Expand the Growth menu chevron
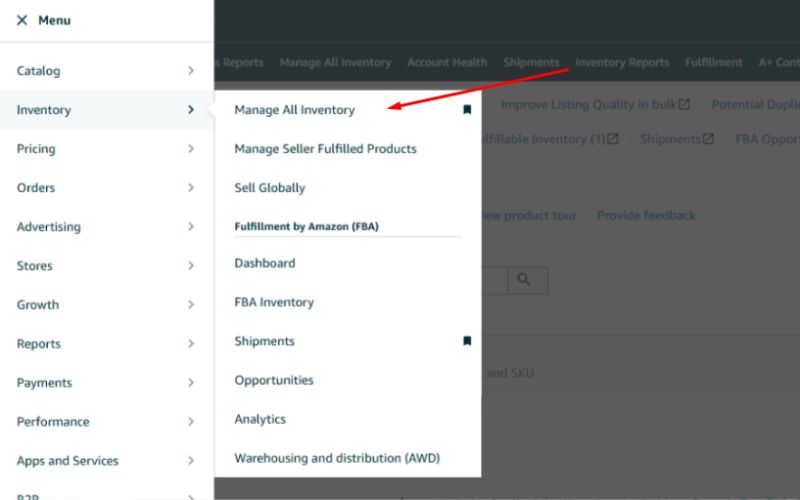Screen dimensions: 800x500 point(191,305)
